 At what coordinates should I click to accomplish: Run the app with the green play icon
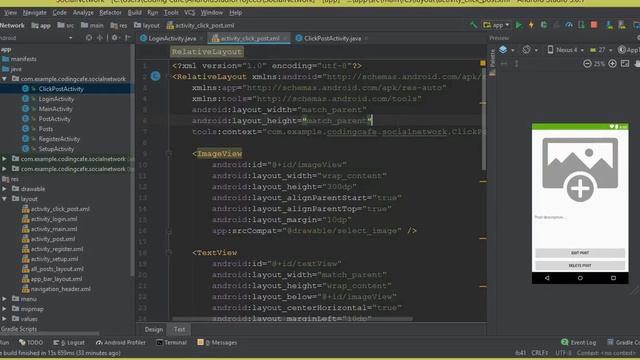click(x=519, y=25)
